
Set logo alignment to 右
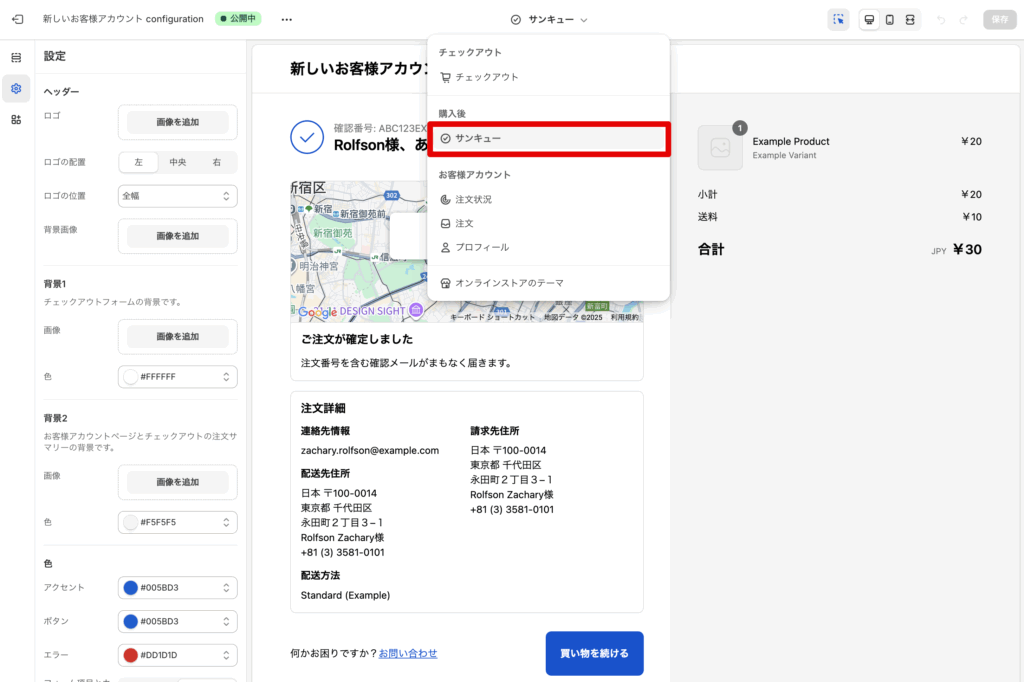217,162
